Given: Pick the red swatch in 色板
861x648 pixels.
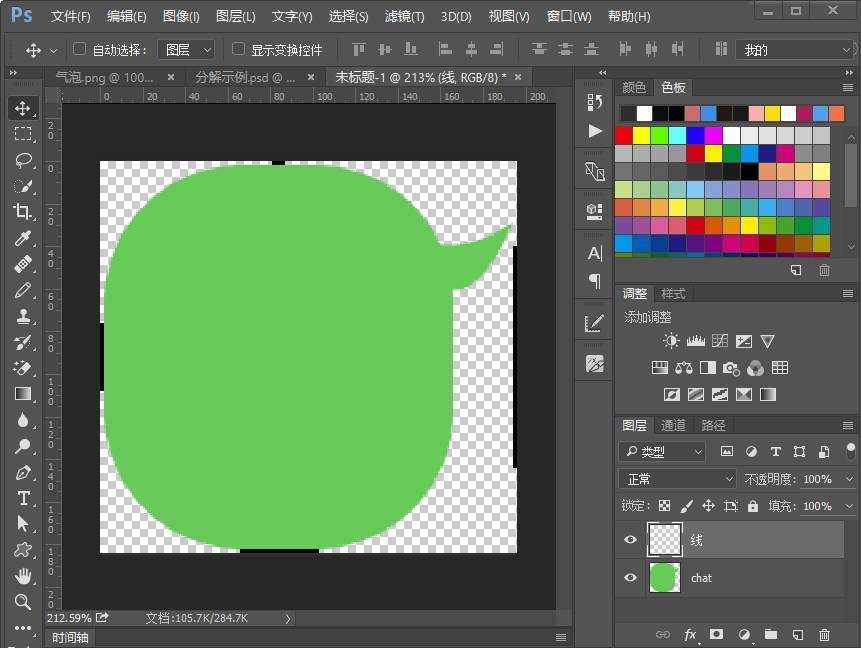Looking at the screenshot, I should click(624, 135).
